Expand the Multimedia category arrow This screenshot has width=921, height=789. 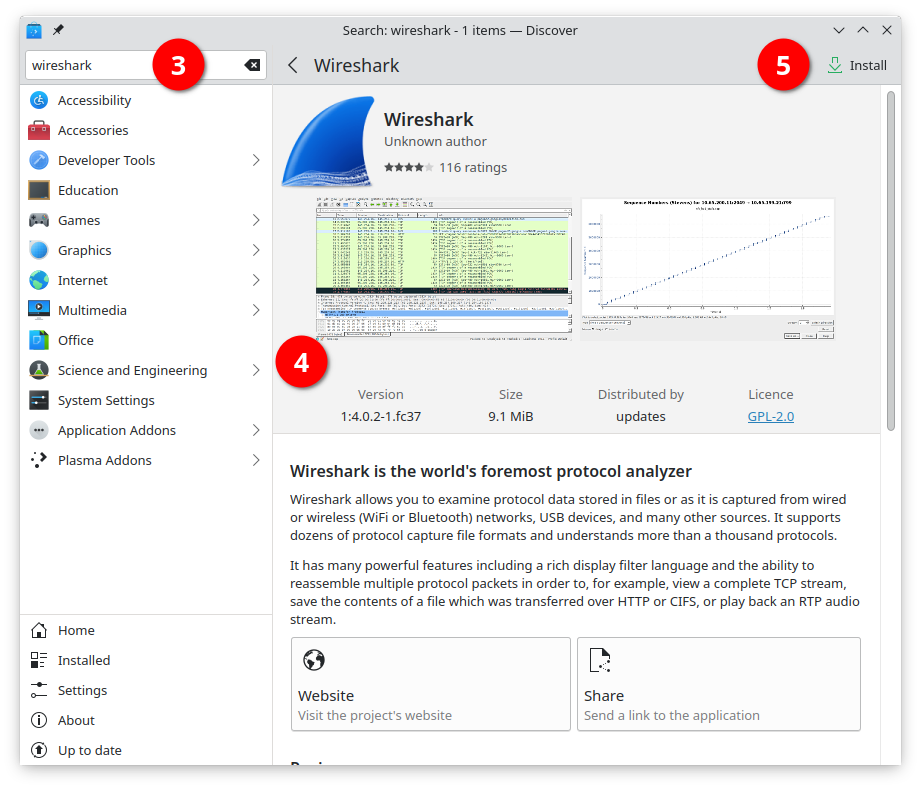click(256, 310)
